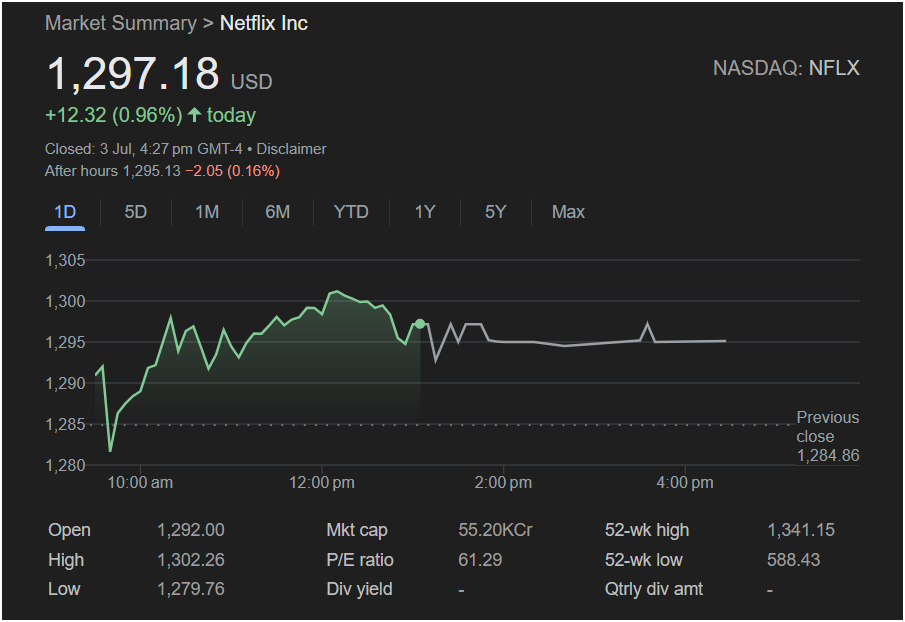Open the 1M chart range

[207, 212]
